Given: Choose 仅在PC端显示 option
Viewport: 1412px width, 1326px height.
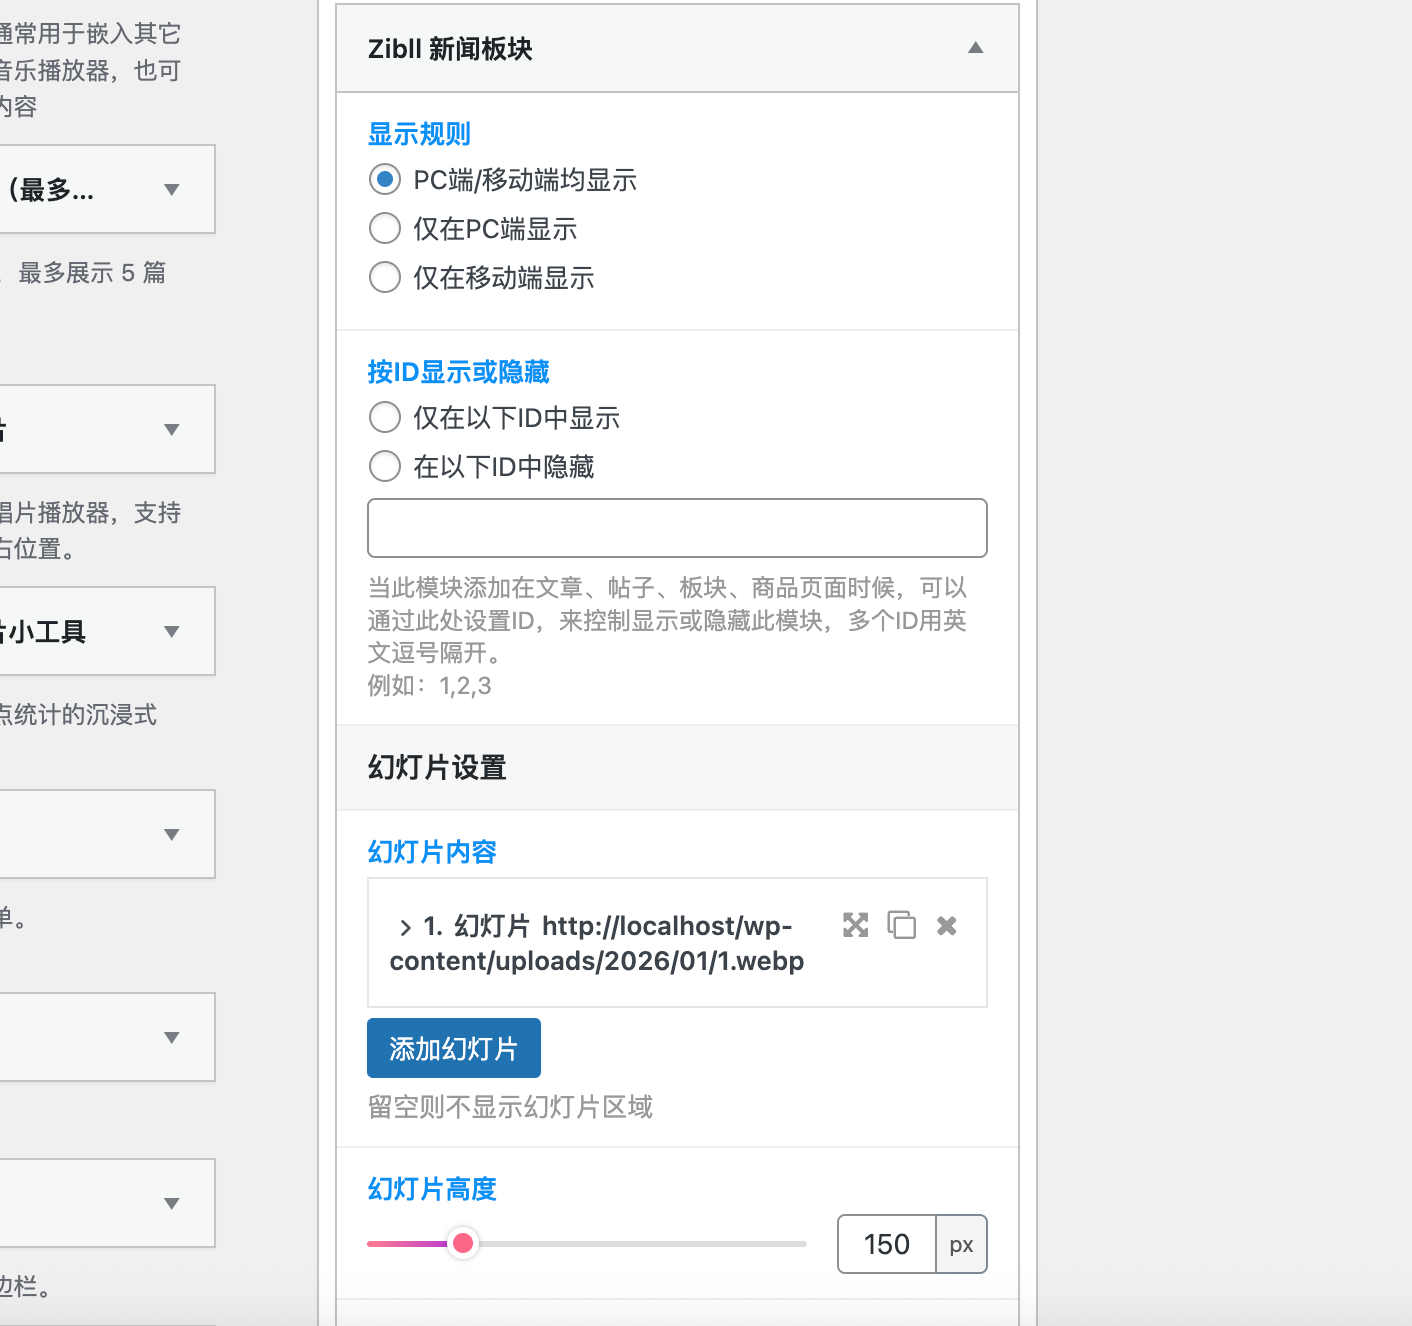Looking at the screenshot, I should coord(385,228).
